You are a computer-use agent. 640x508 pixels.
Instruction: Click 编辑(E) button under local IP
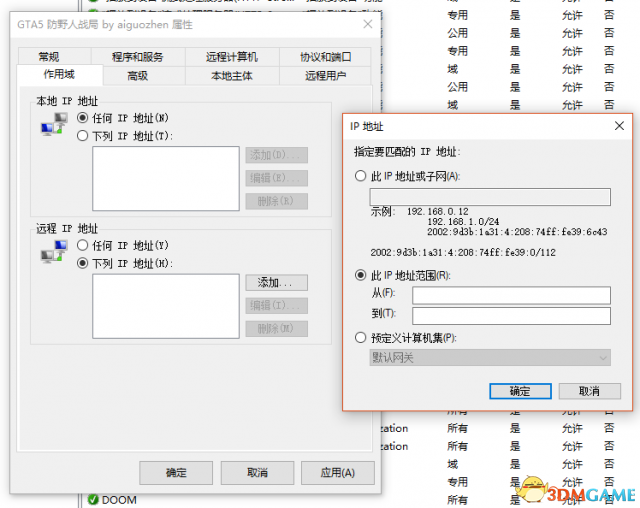click(x=276, y=178)
